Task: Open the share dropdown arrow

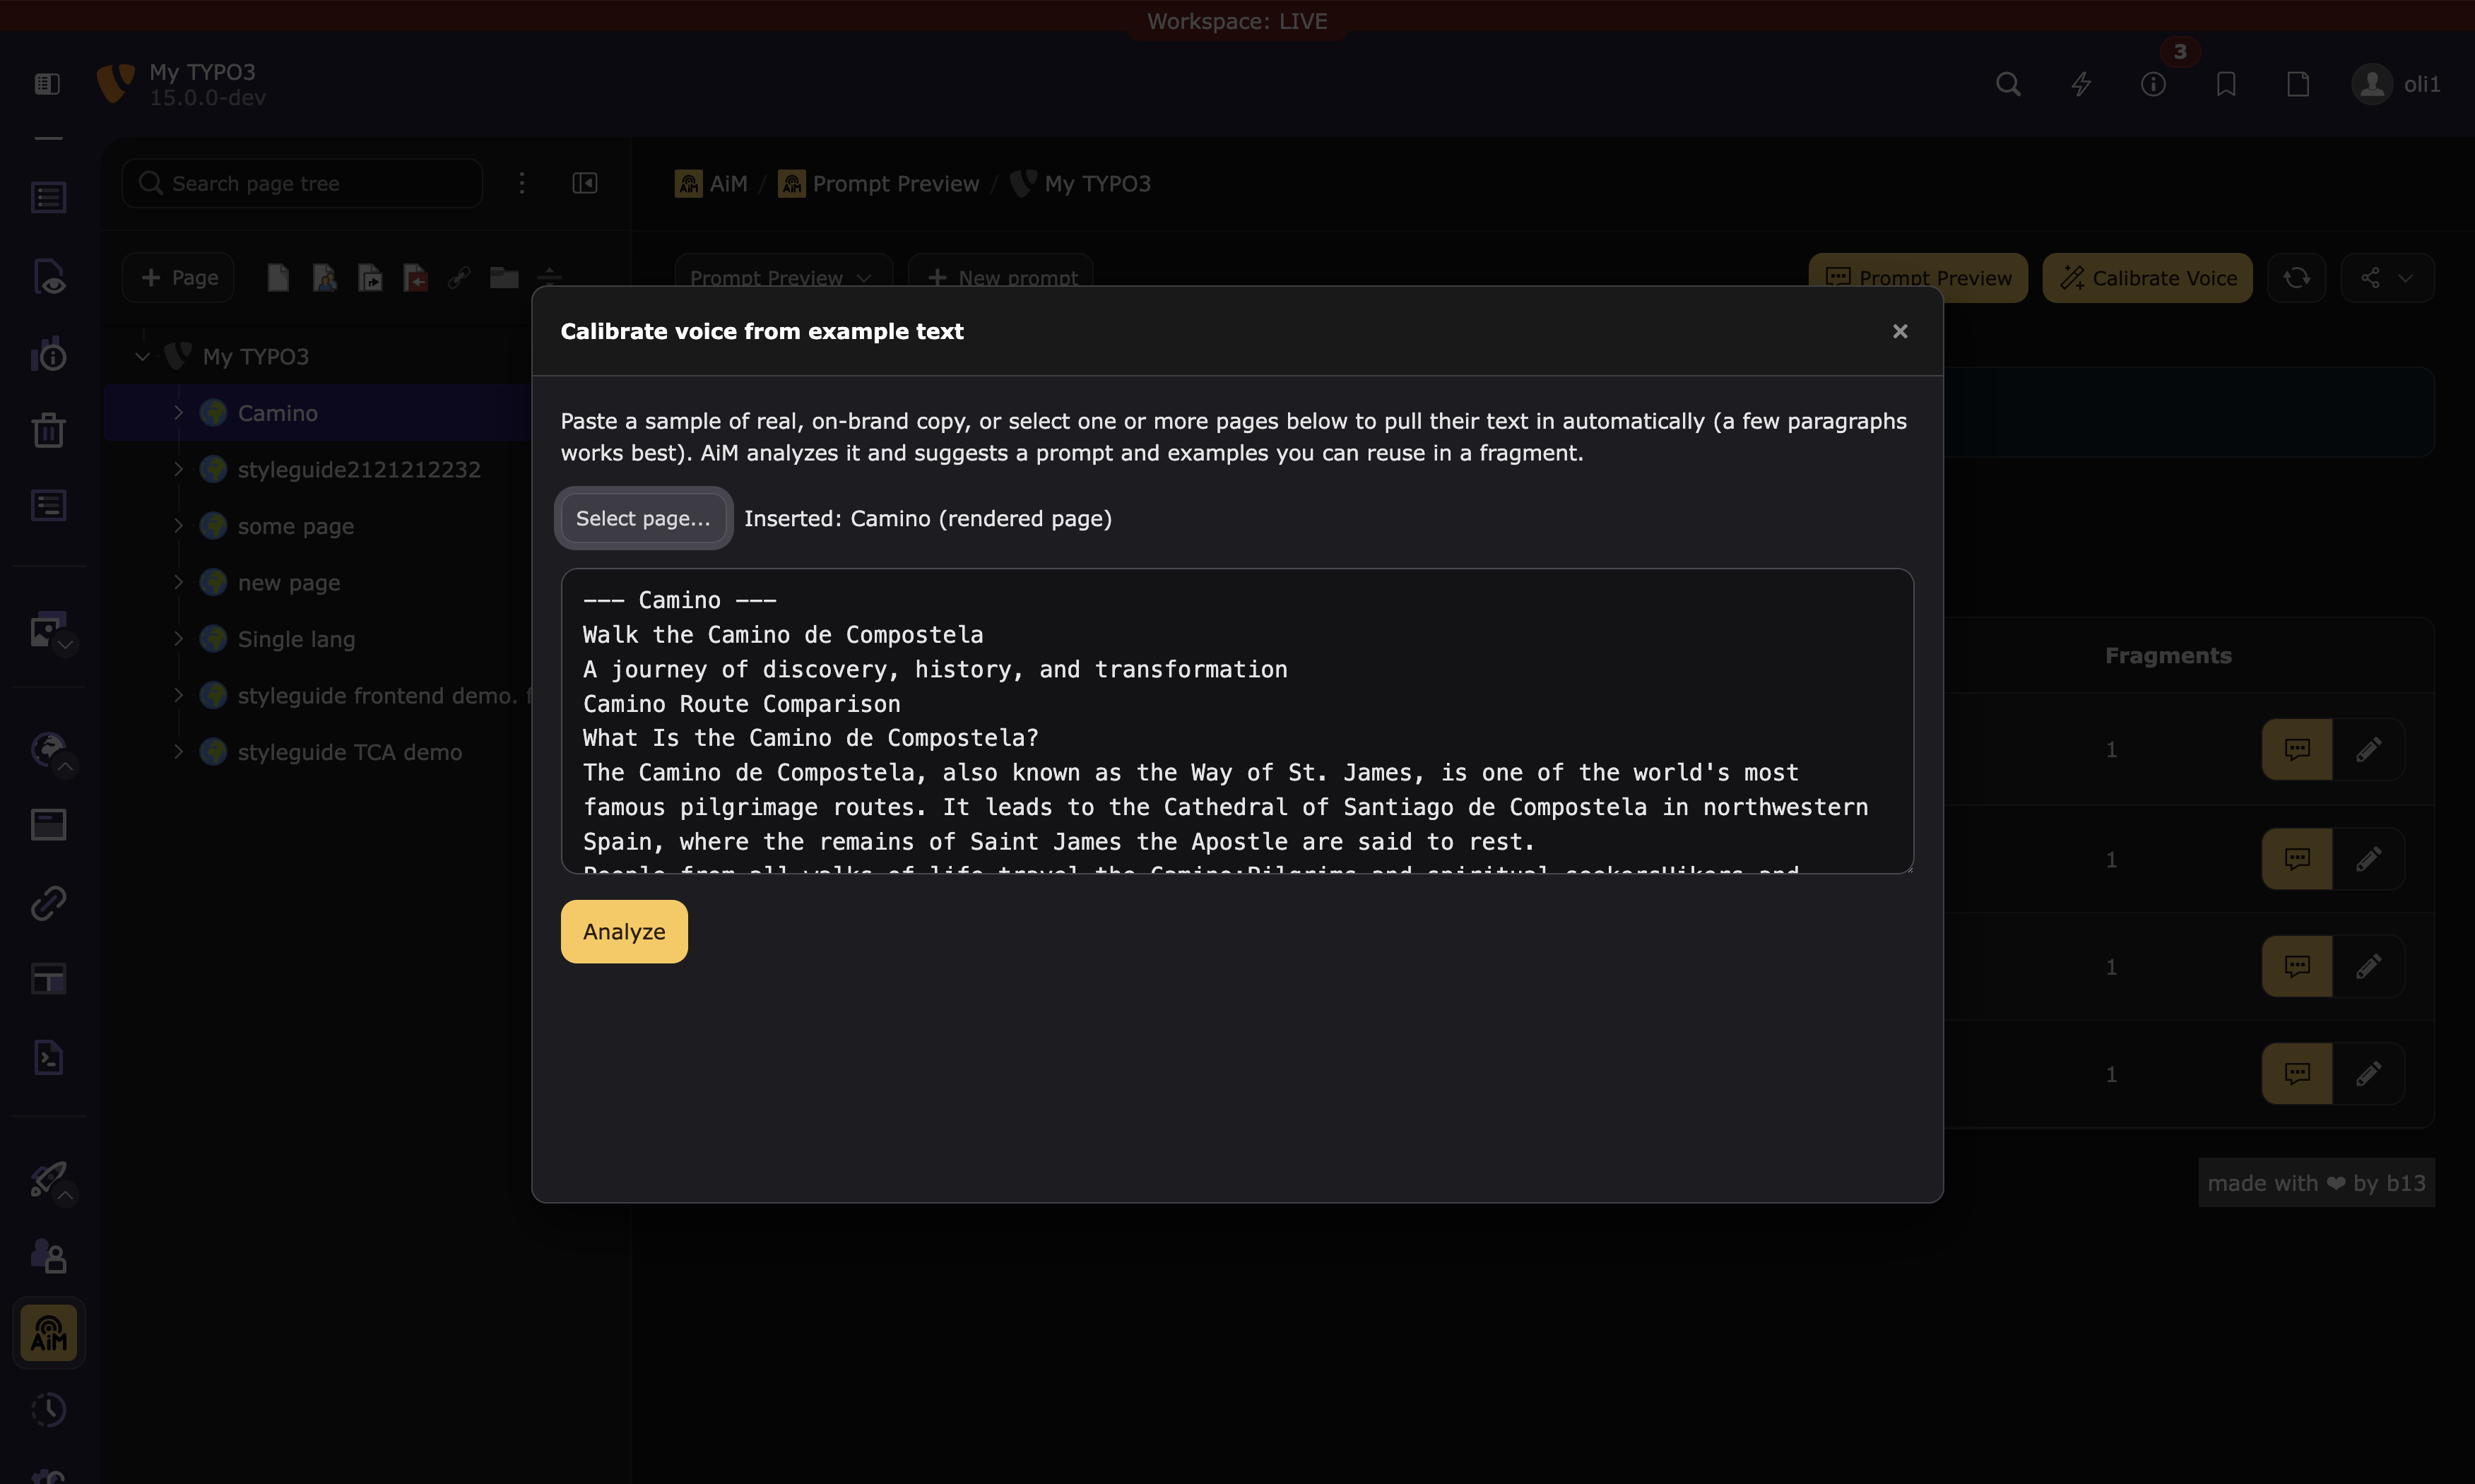Action: click(x=2387, y=278)
